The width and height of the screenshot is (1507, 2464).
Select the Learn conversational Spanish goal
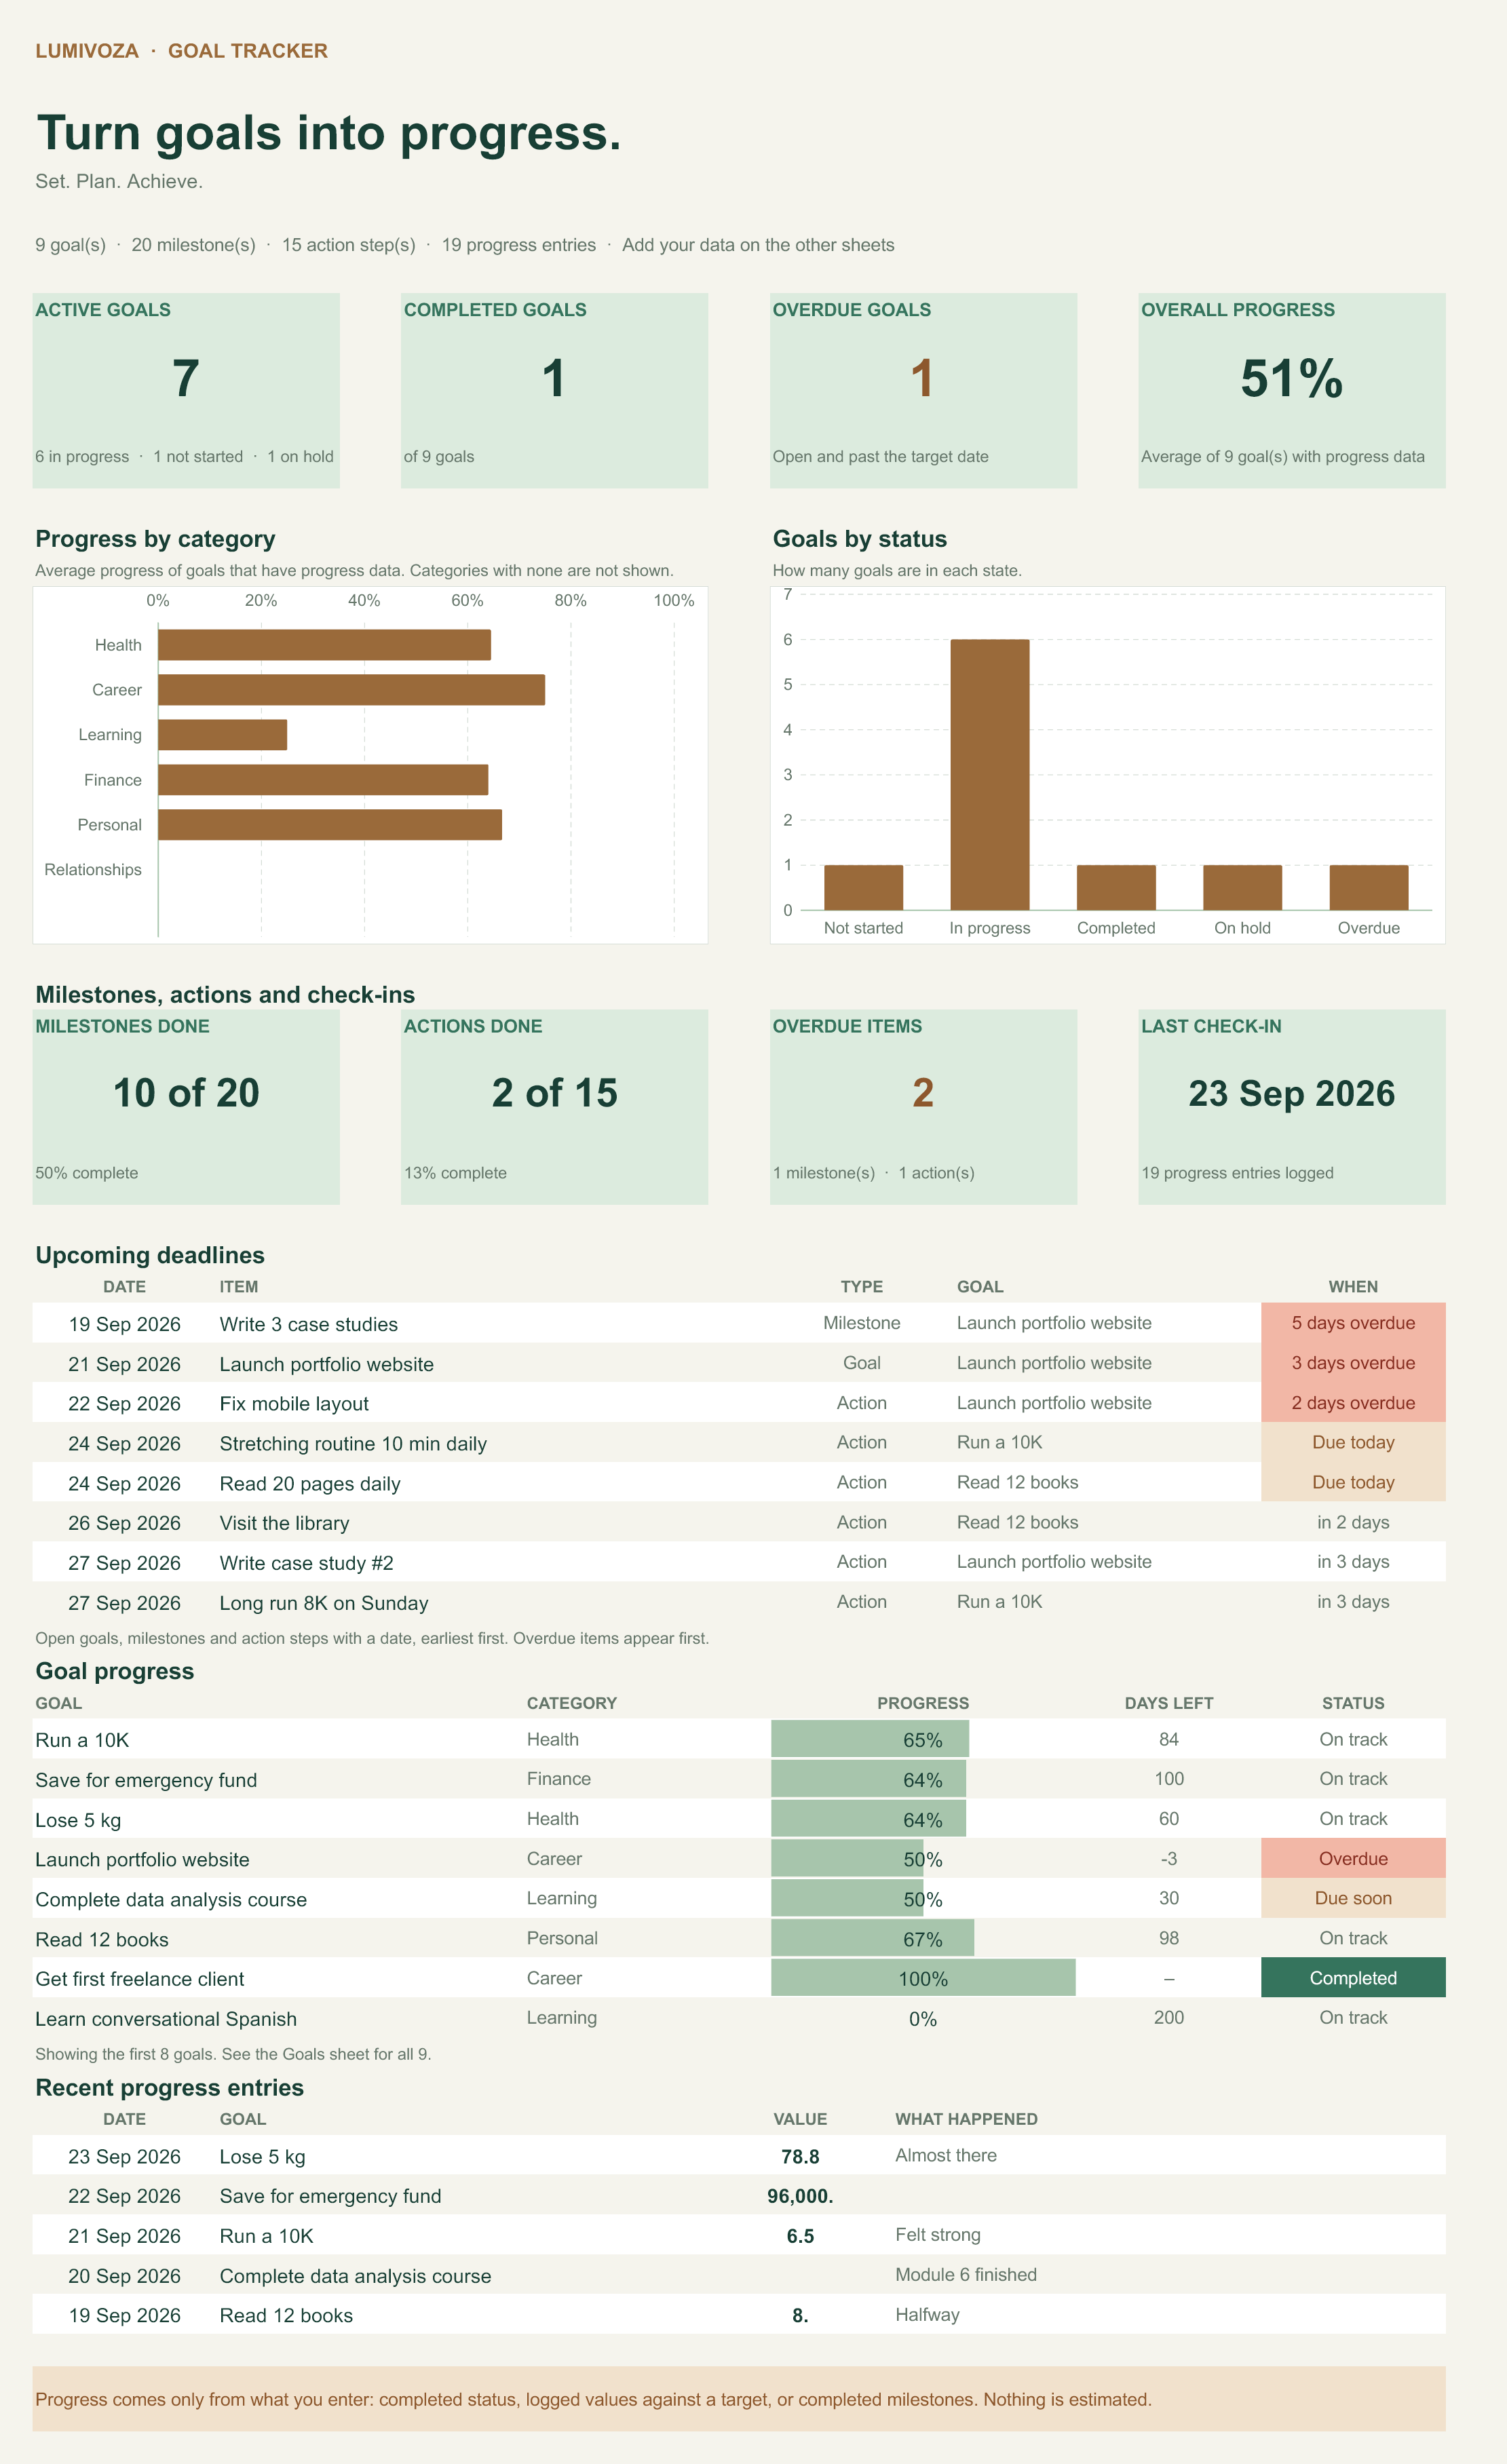[166, 2019]
